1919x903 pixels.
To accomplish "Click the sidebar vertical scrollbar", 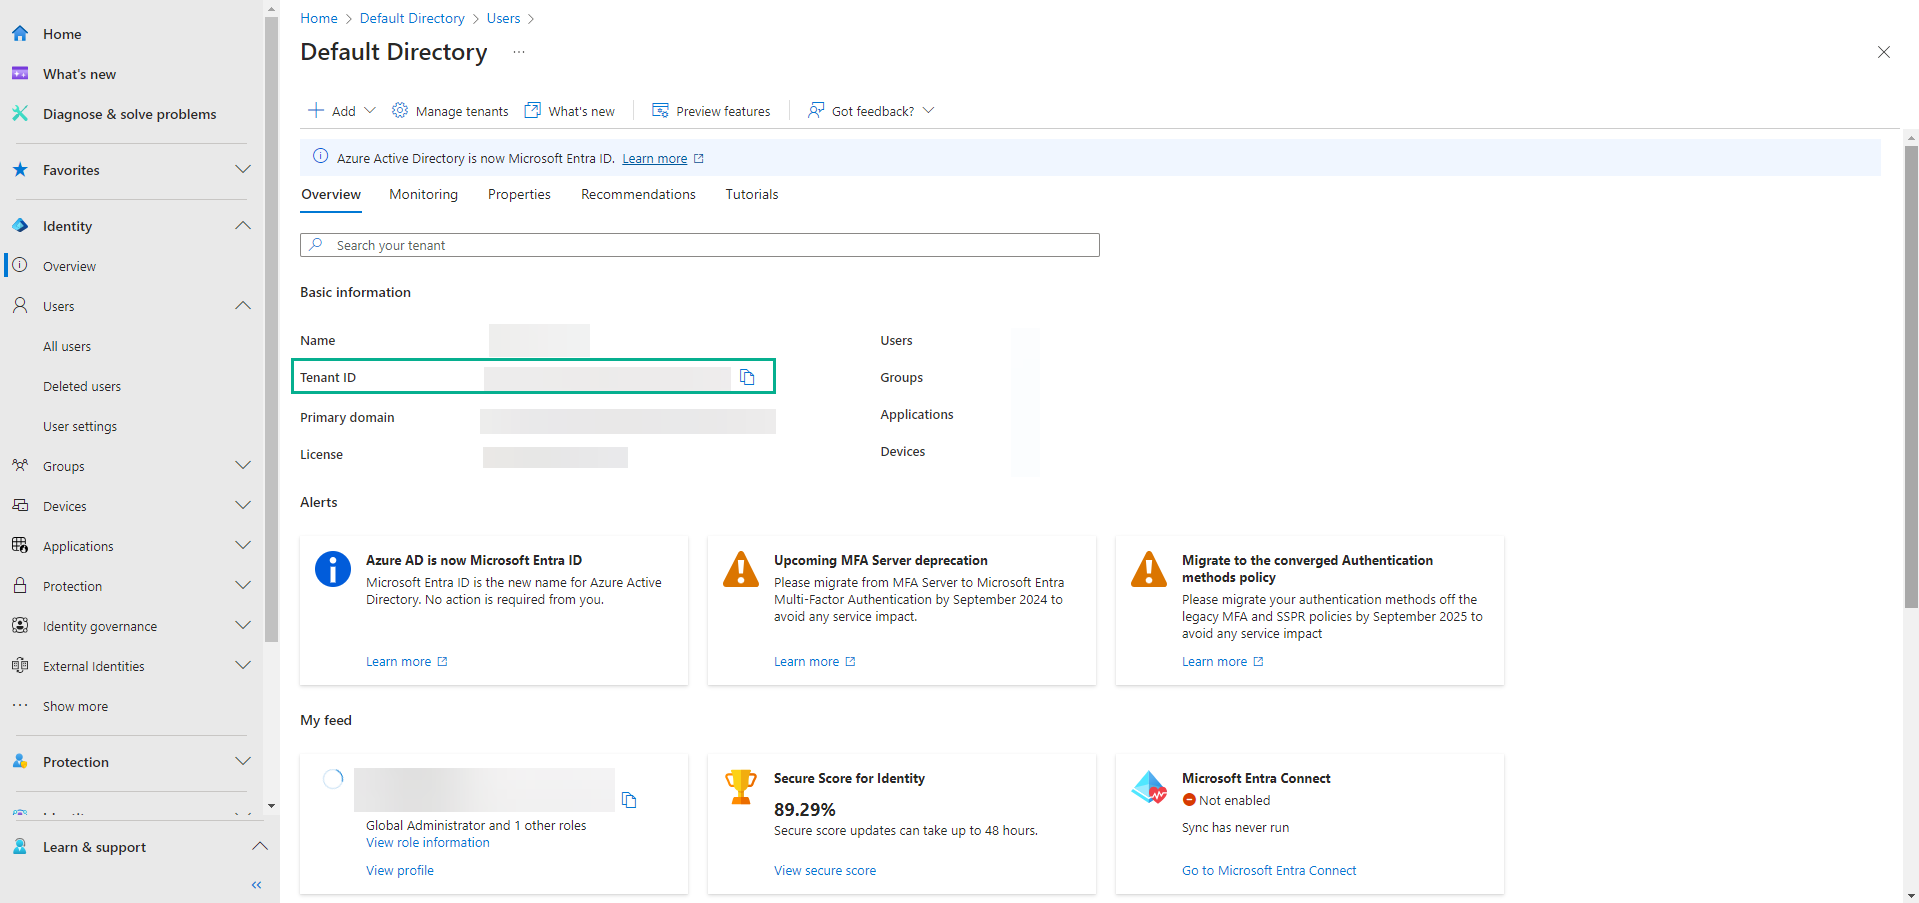I will click(x=271, y=330).
